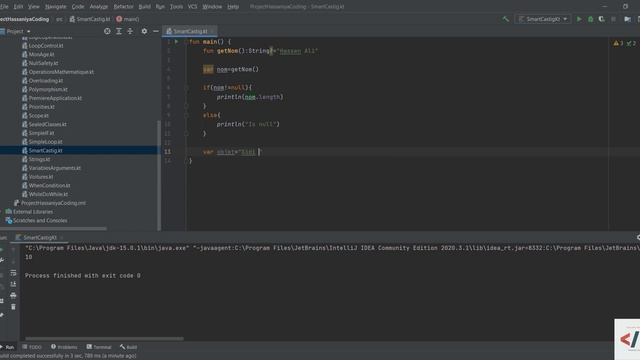Open Run panel settings gear on the right

point(638,238)
